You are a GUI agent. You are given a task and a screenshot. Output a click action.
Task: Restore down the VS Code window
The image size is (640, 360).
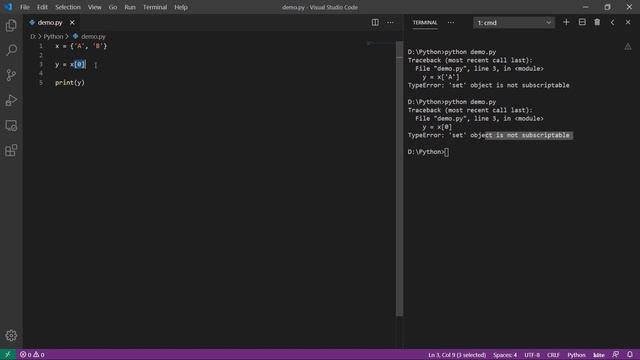point(607,7)
